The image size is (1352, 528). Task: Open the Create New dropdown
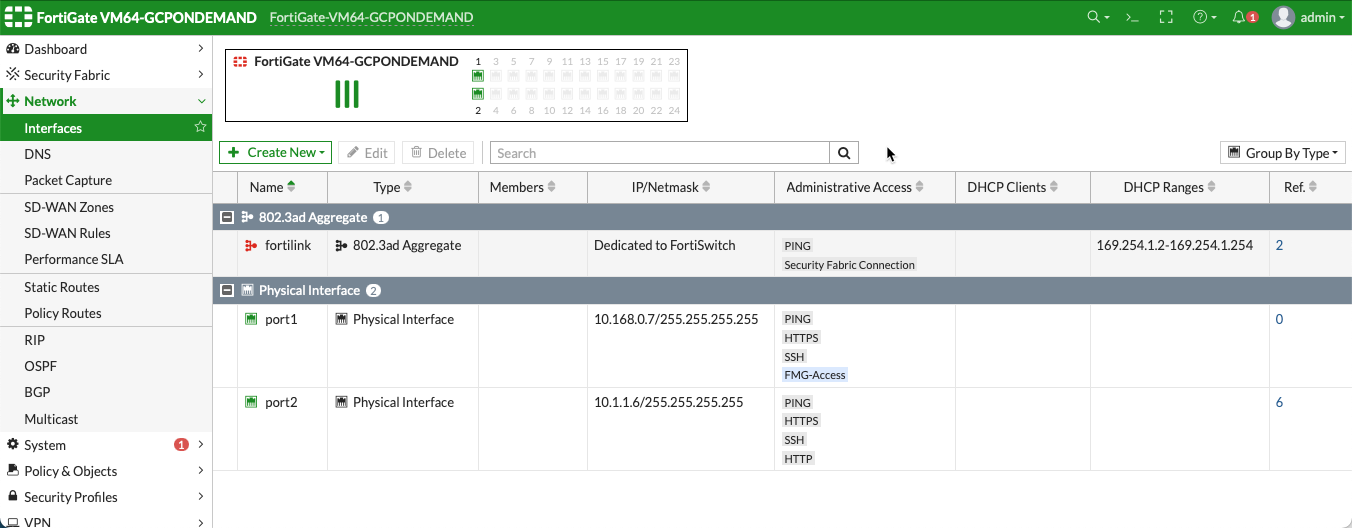click(x=276, y=153)
